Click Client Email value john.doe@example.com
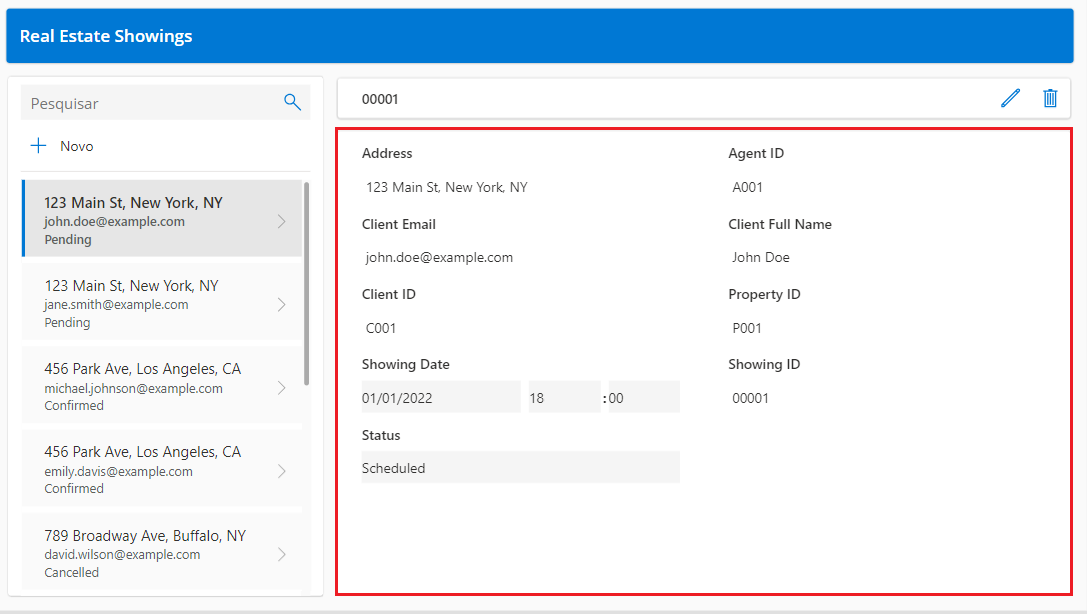1087x614 pixels. click(440, 257)
